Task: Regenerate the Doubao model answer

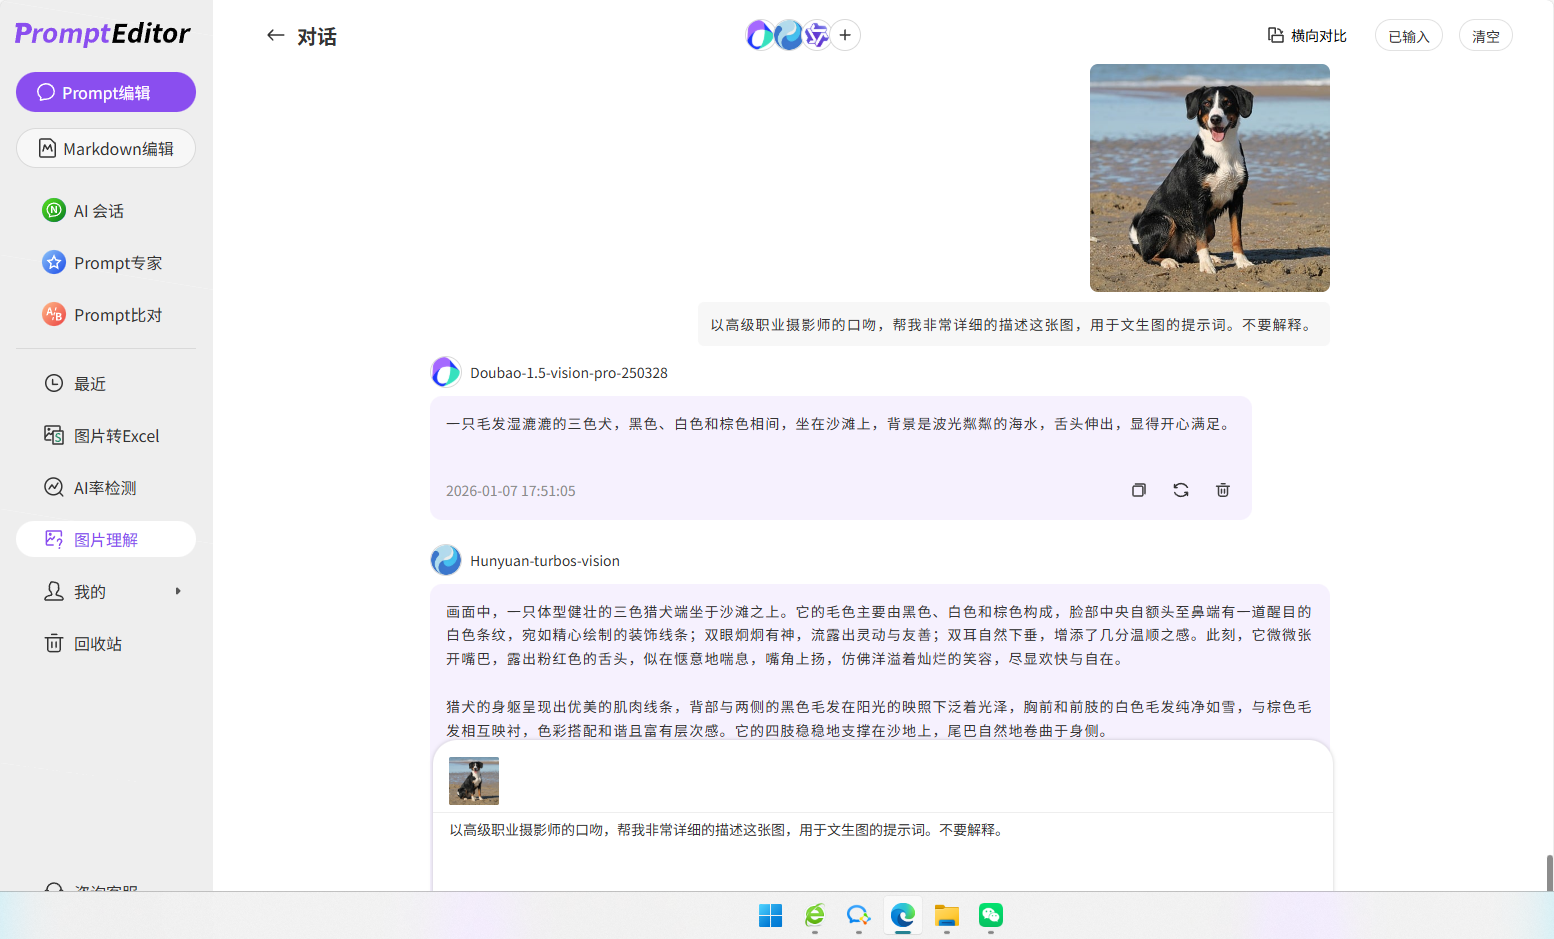Action: 1180,490
